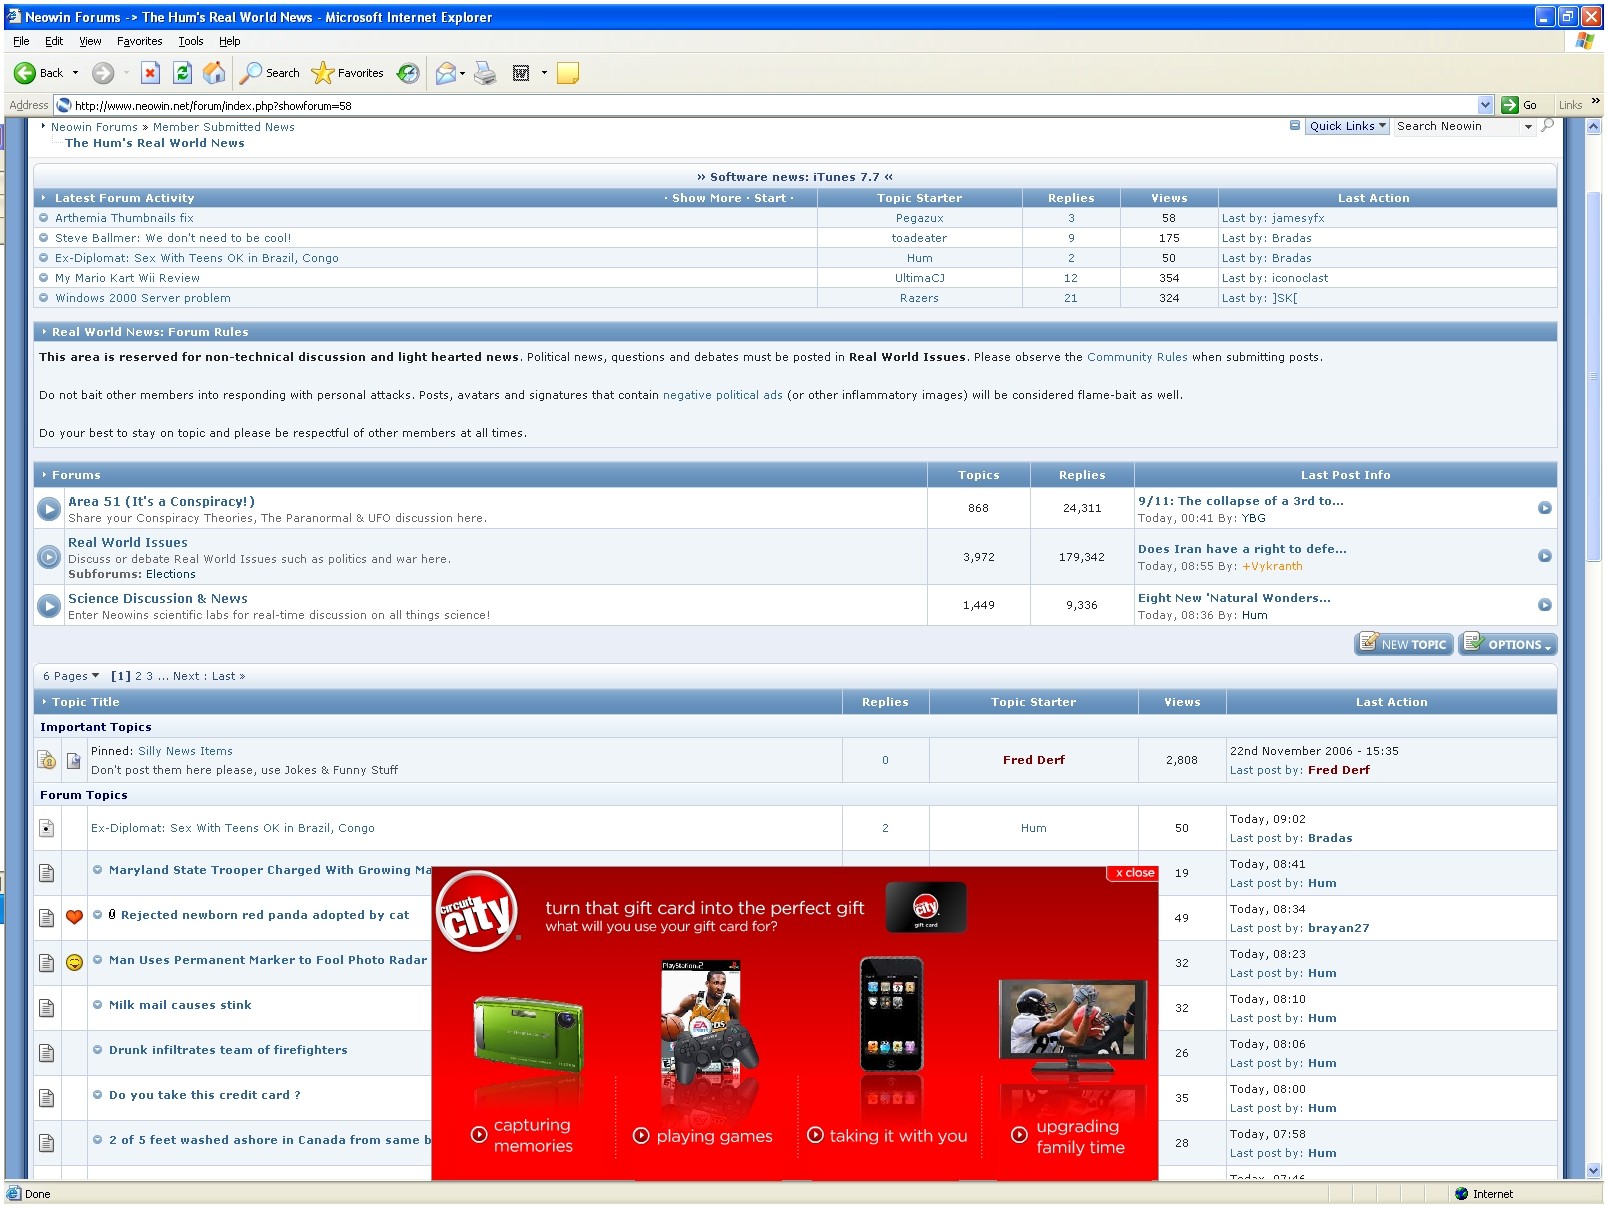
Task: Open the Favorites menu in menu bar
Action: [x=139, y=41]
